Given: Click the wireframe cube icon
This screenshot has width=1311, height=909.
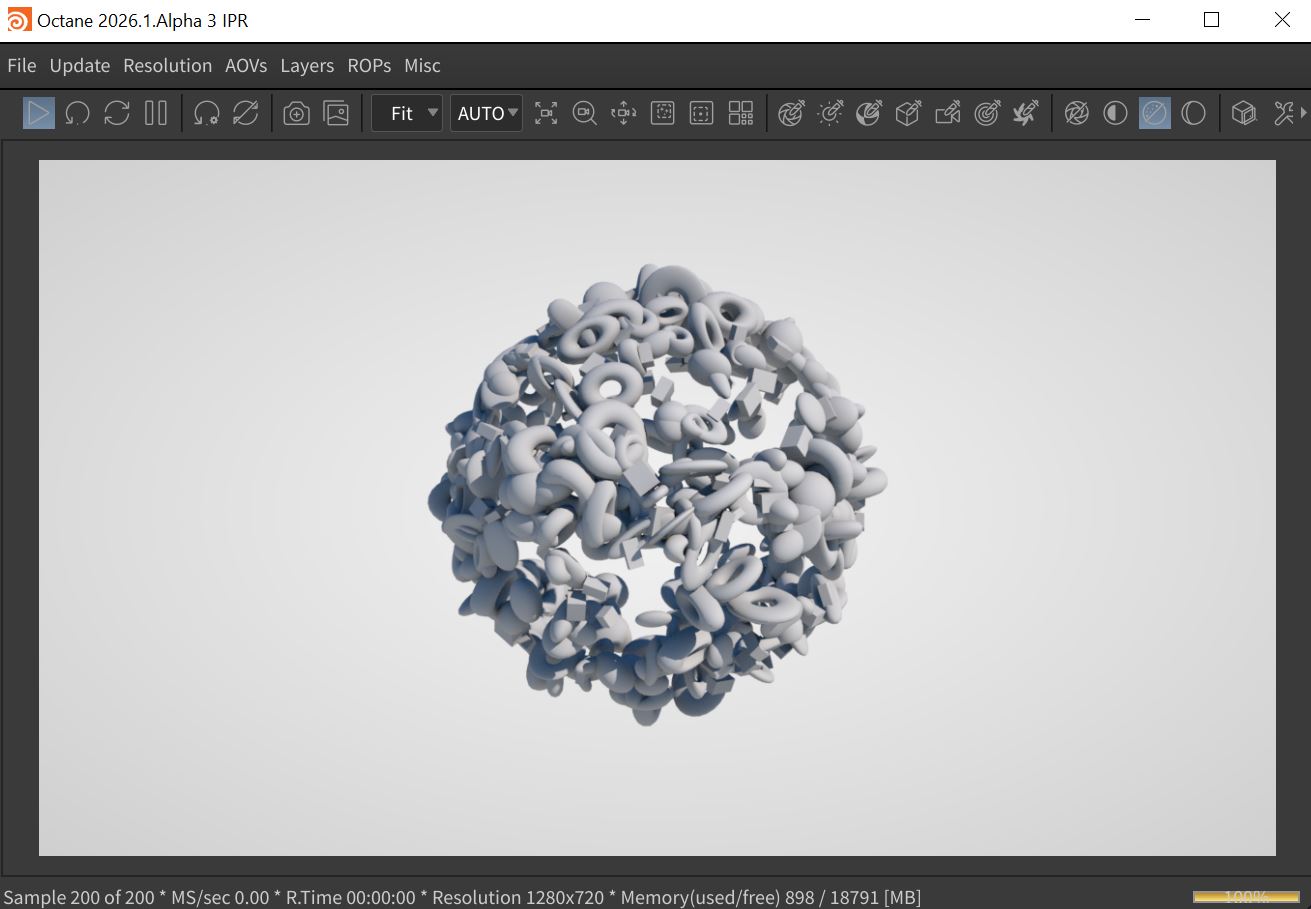Looking at the screenshot, I should click(x=1243, y=113).
